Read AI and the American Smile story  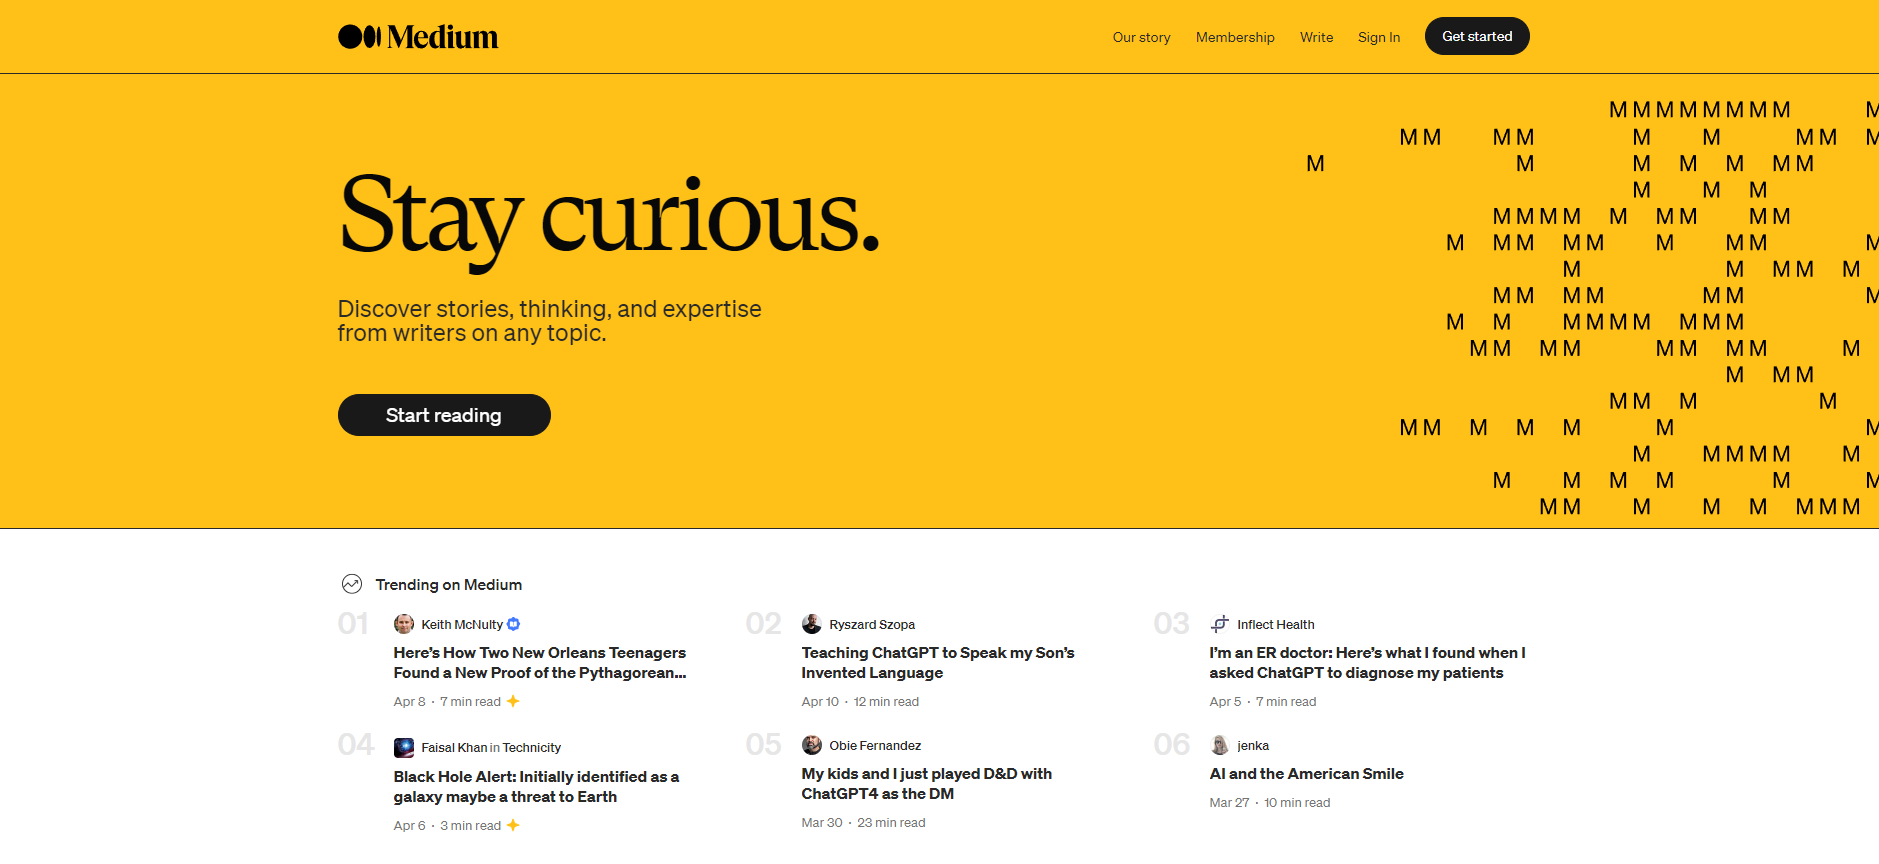(x=1306, y=773)
